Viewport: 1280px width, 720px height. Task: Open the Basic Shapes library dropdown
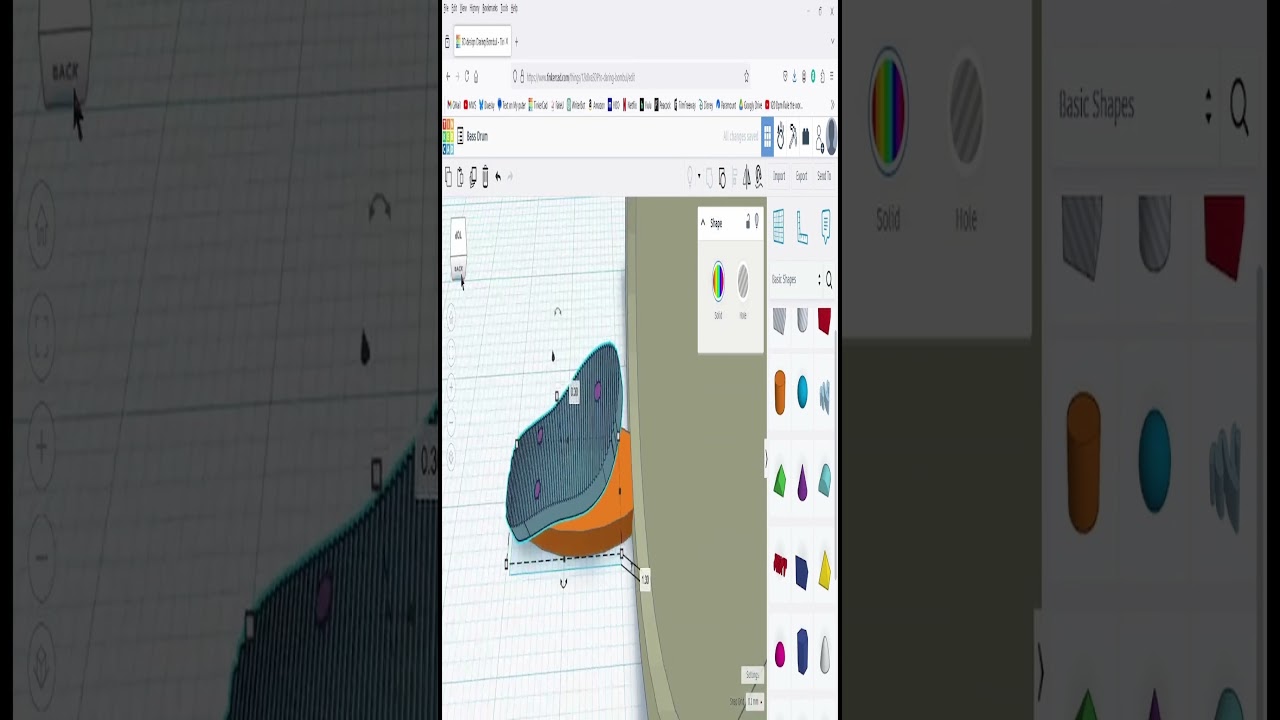point(797,280)
